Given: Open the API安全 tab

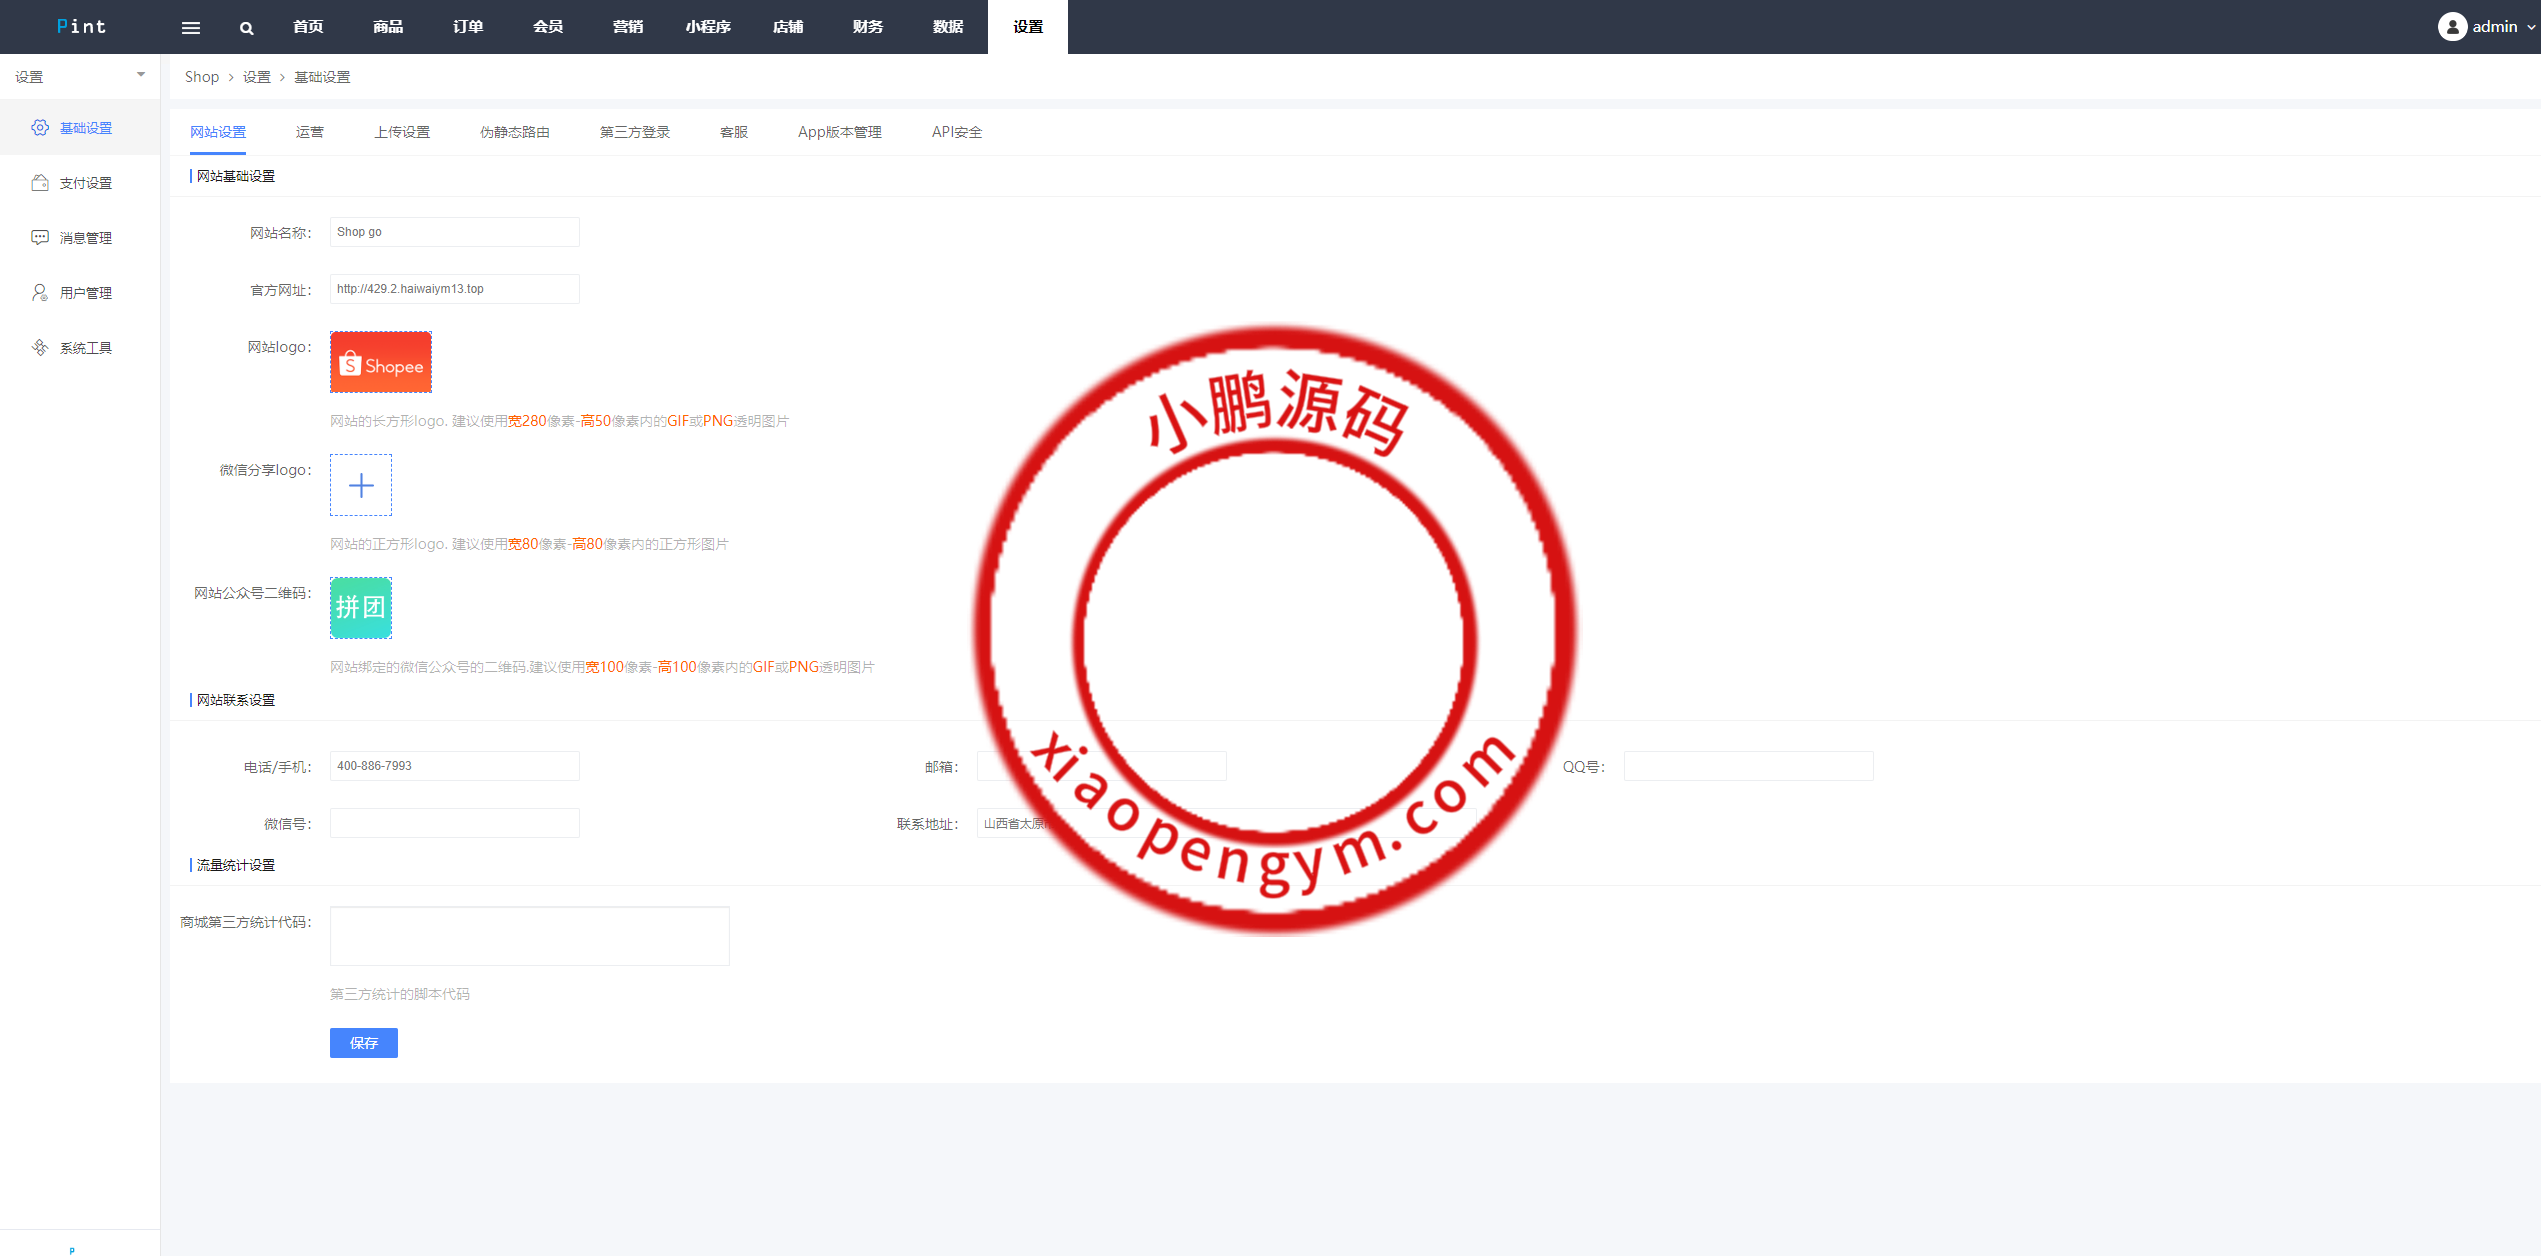Looking at the screenshot, I should click(956, 131).
